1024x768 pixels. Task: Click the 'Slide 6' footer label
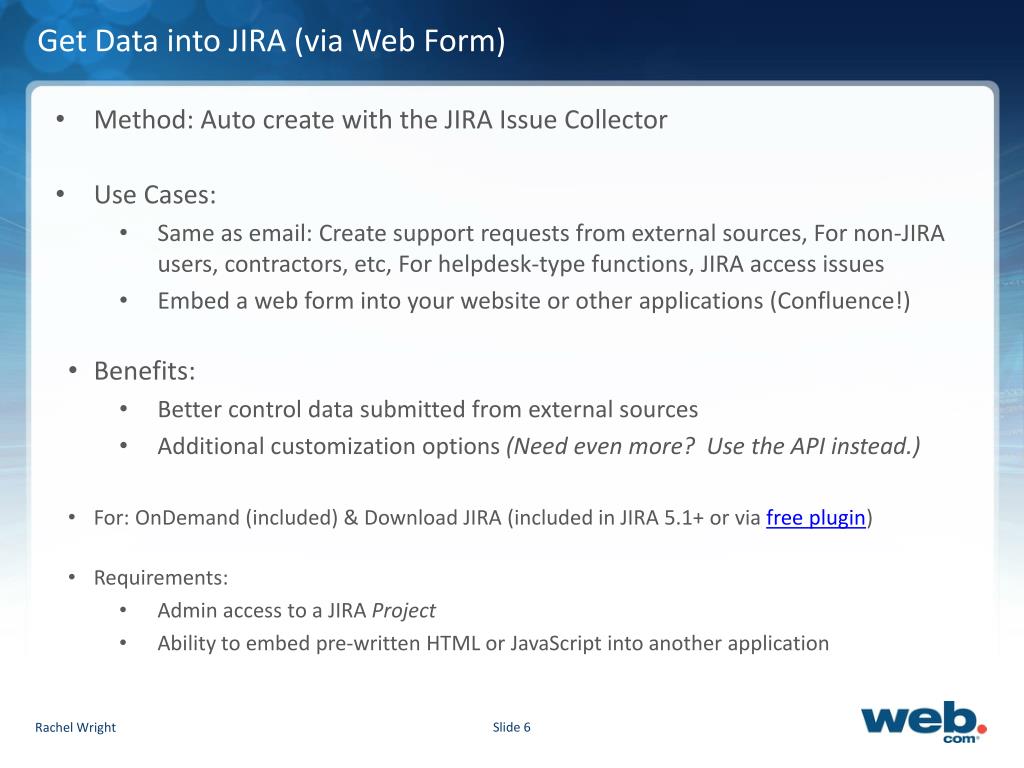click(x=511, y=728)
